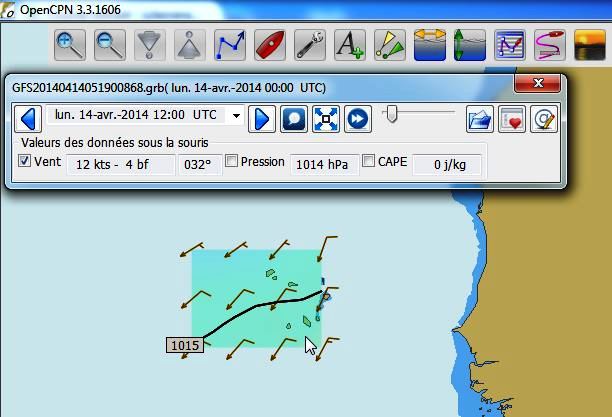Toggle the tide stations icon
Image resolution: width=612 pixels, height=417 pixels.
[x=430, y=45]
